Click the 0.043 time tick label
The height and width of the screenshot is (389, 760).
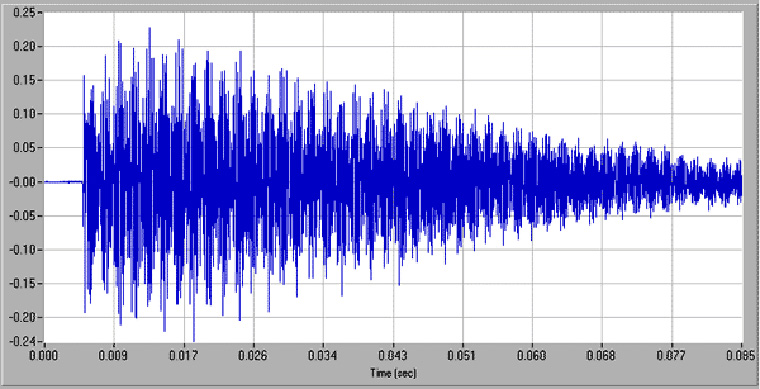pos(393,356)
